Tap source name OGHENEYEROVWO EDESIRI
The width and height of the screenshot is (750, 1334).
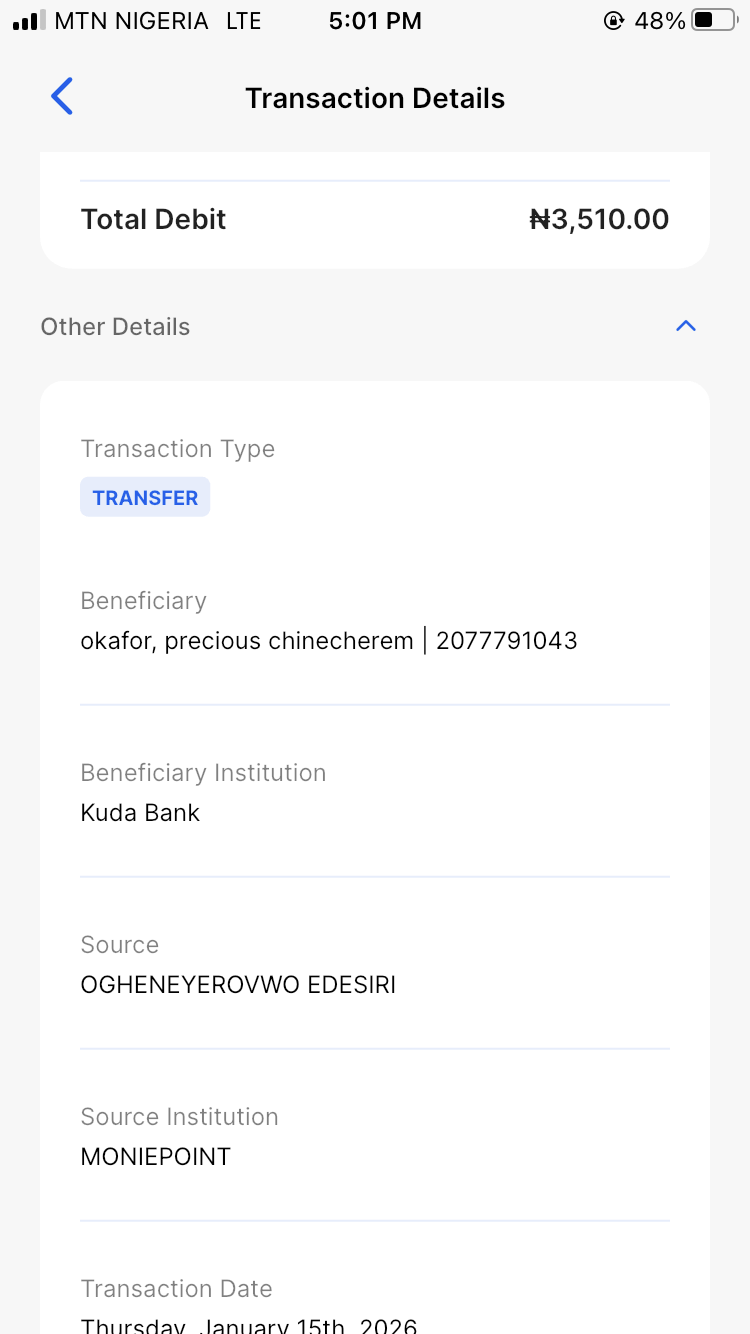pyautogui.click(x=238, y=984)
